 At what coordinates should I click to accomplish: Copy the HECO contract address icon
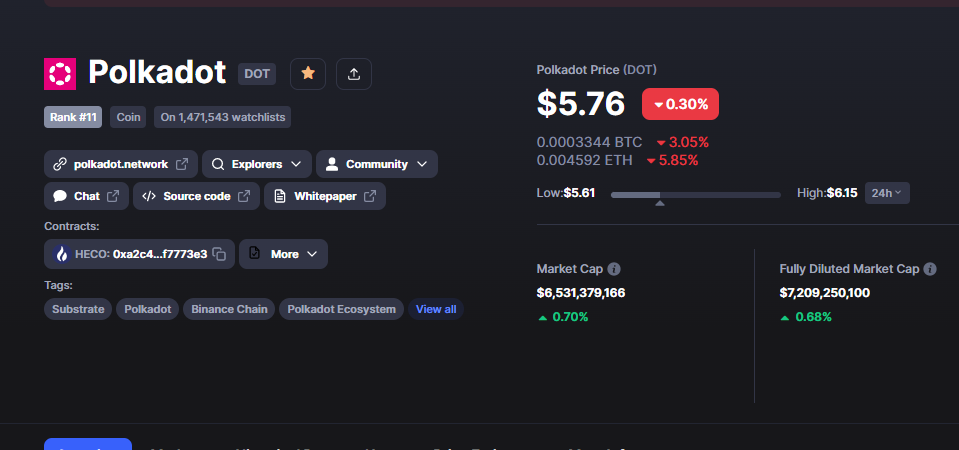point(219,254)
